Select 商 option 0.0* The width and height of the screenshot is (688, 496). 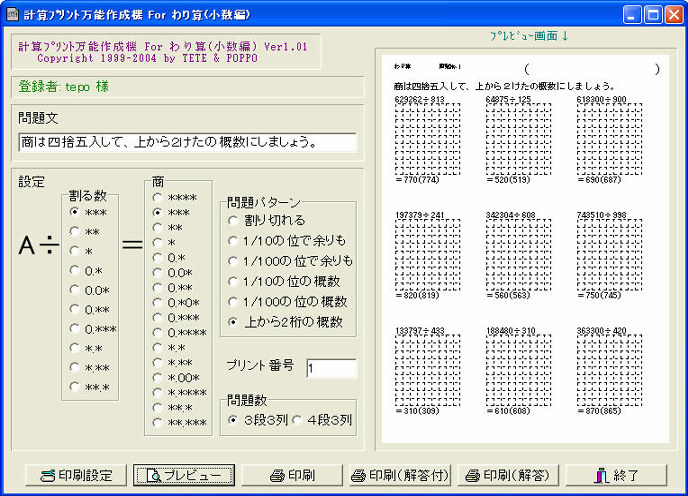click(172, 273)
